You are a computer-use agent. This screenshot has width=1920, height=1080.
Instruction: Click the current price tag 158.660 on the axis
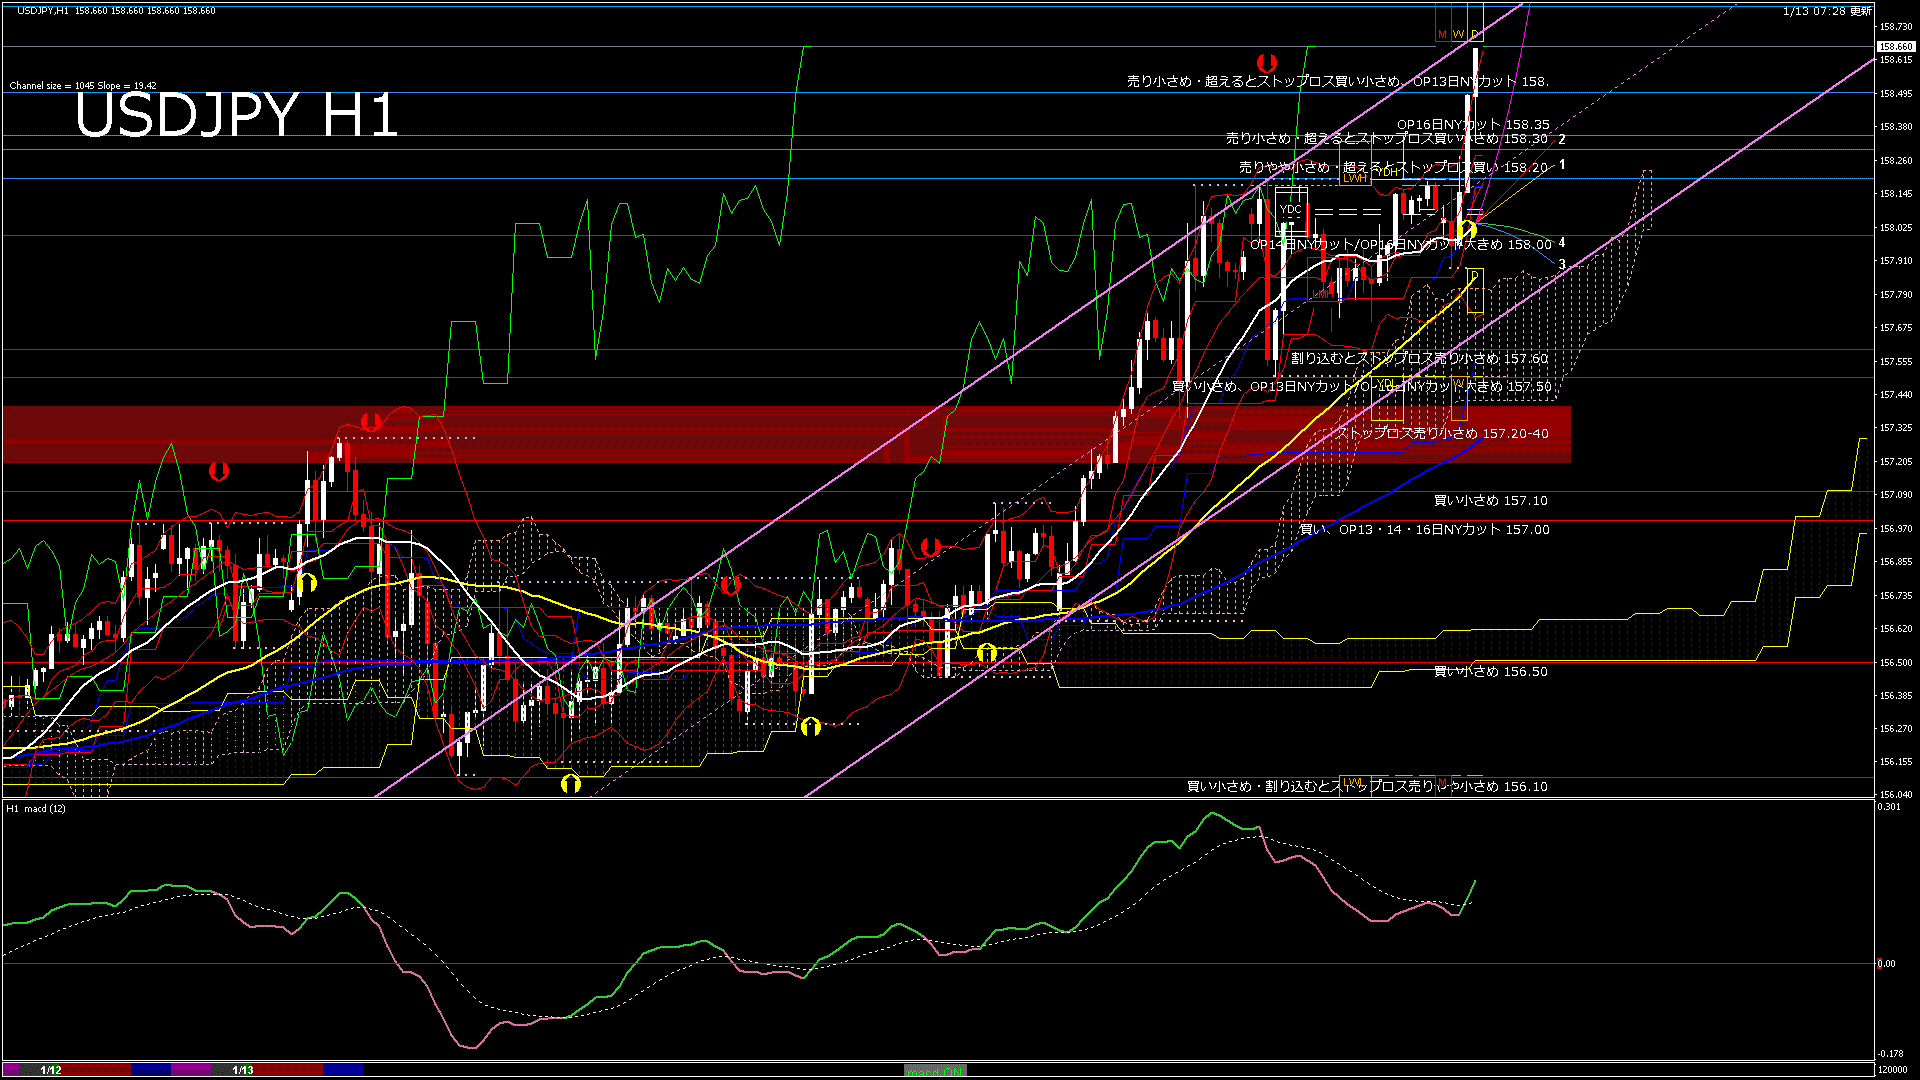click(1896, 46)
